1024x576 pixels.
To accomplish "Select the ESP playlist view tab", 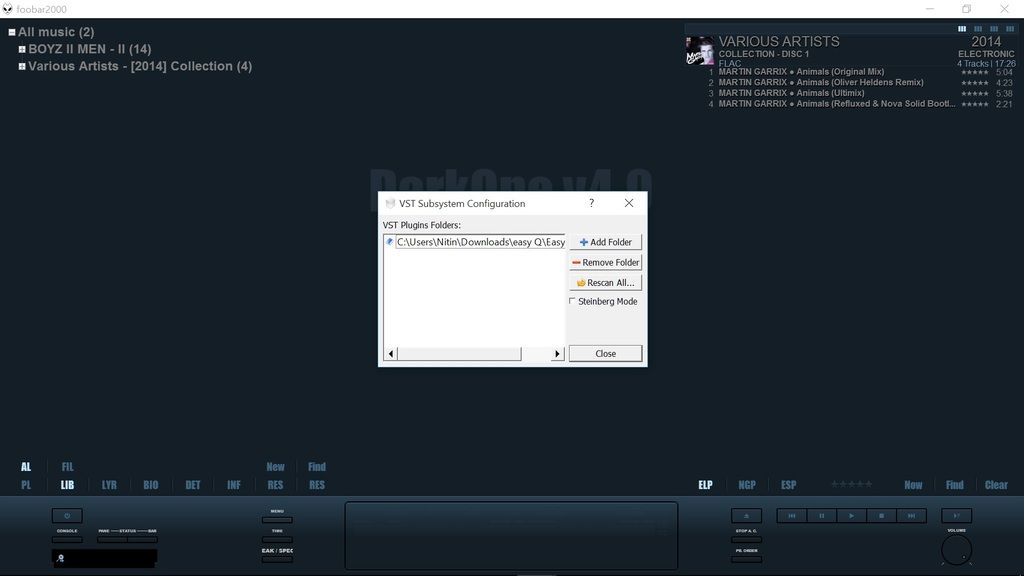I will coord(789,485).
